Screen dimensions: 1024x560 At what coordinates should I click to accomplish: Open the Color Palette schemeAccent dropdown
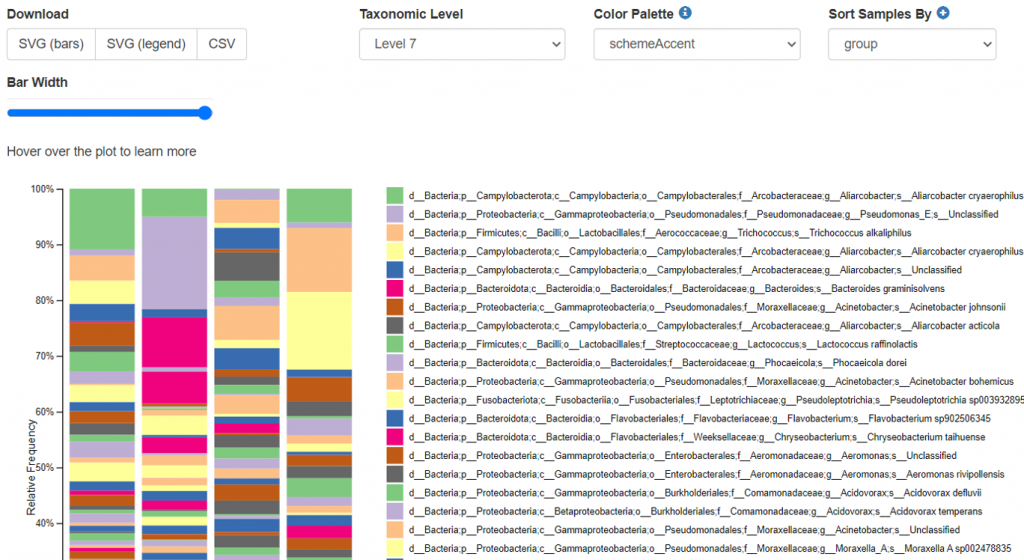[697, 44]
